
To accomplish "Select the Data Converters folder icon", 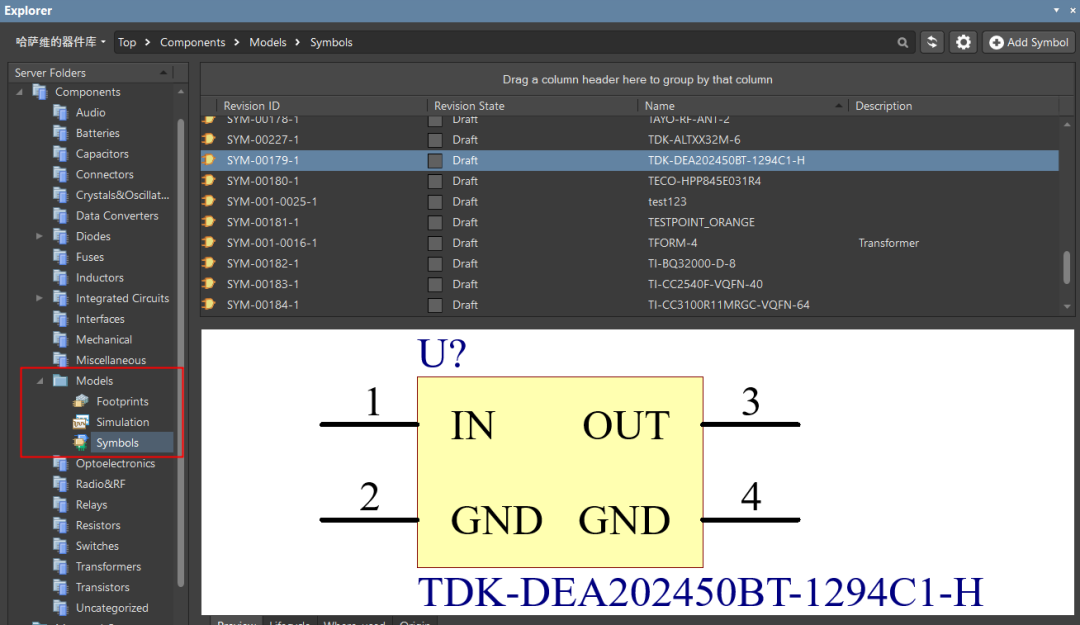I will pos(61,216).
